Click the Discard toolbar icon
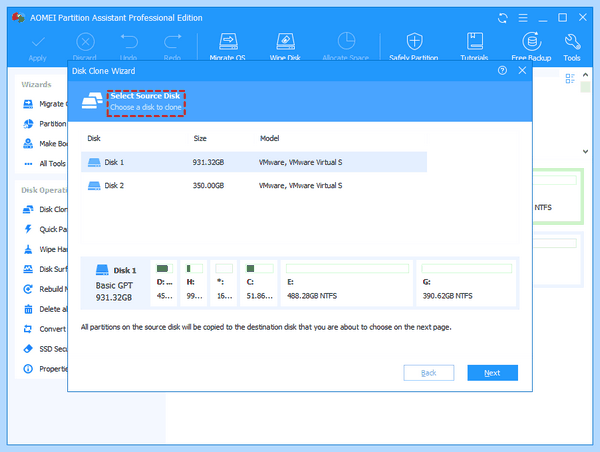 (x=85, y=42)
